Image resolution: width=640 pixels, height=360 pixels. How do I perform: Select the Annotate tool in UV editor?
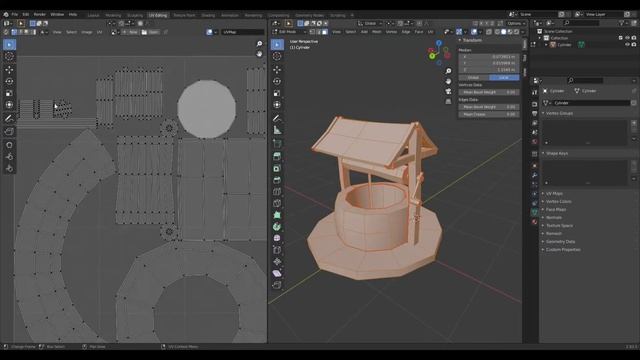9,118
